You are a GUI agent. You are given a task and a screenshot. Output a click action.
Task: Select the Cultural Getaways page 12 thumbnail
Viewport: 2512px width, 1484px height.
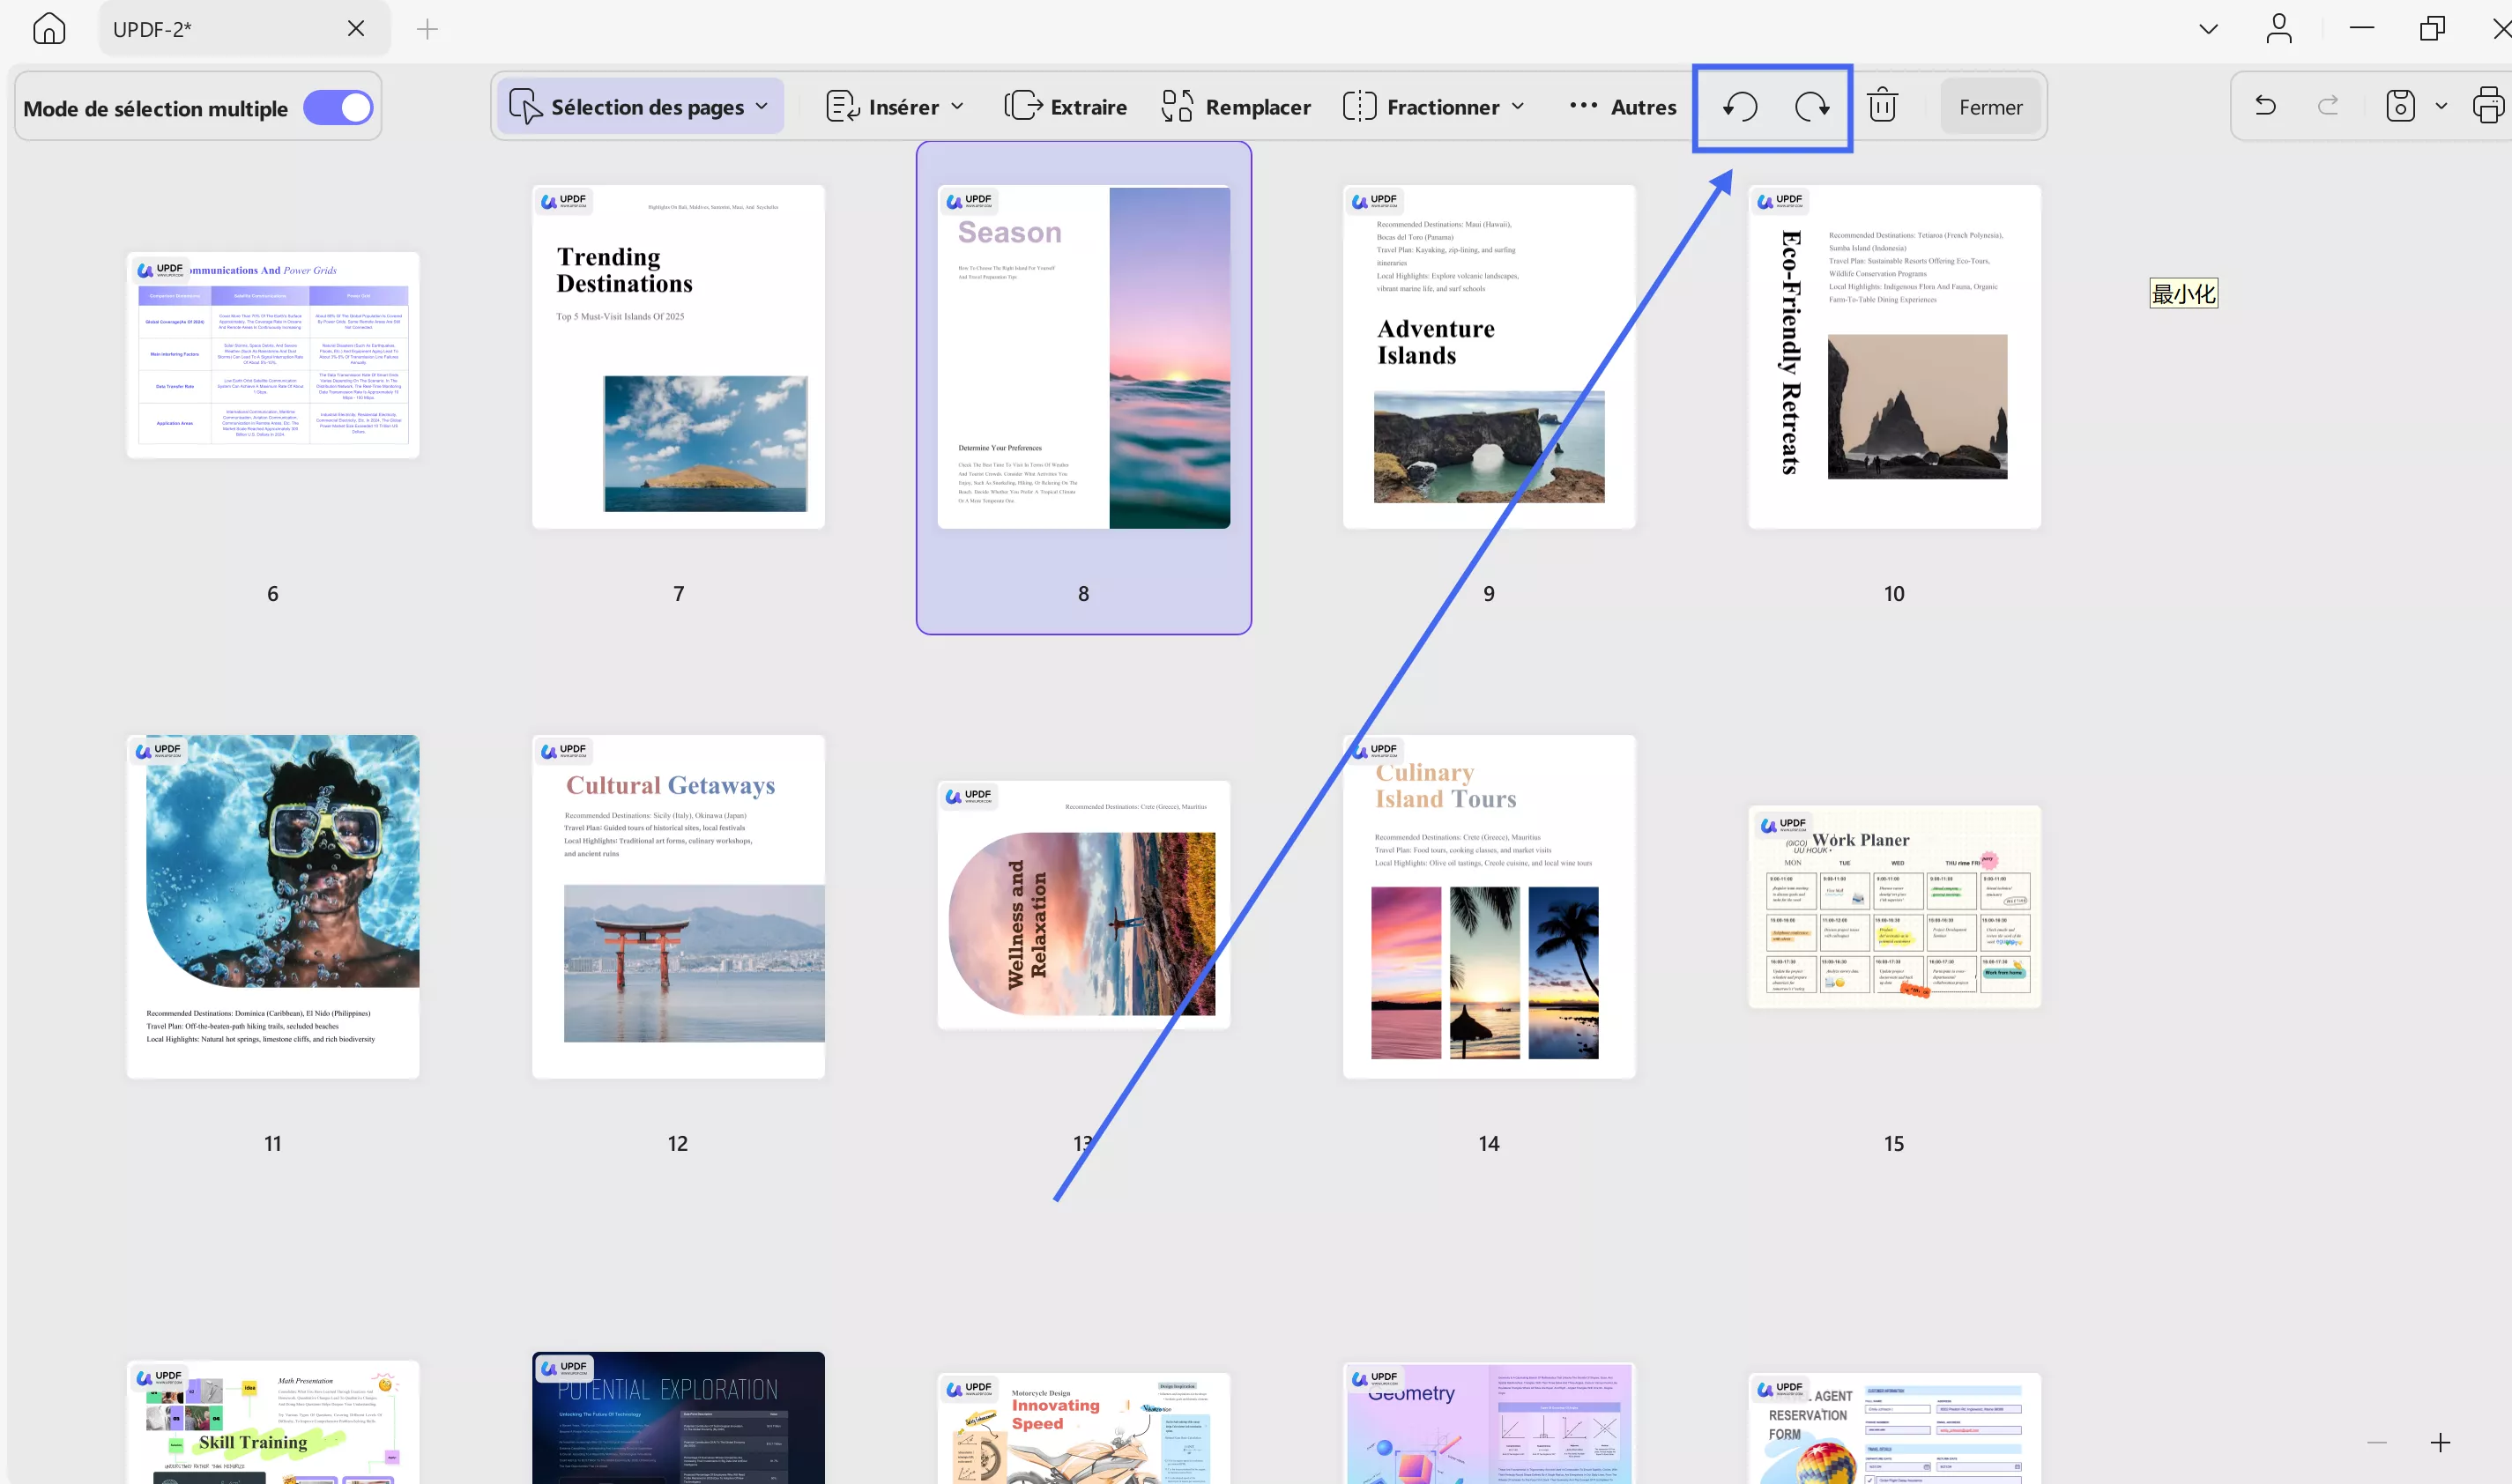point(678,907)
